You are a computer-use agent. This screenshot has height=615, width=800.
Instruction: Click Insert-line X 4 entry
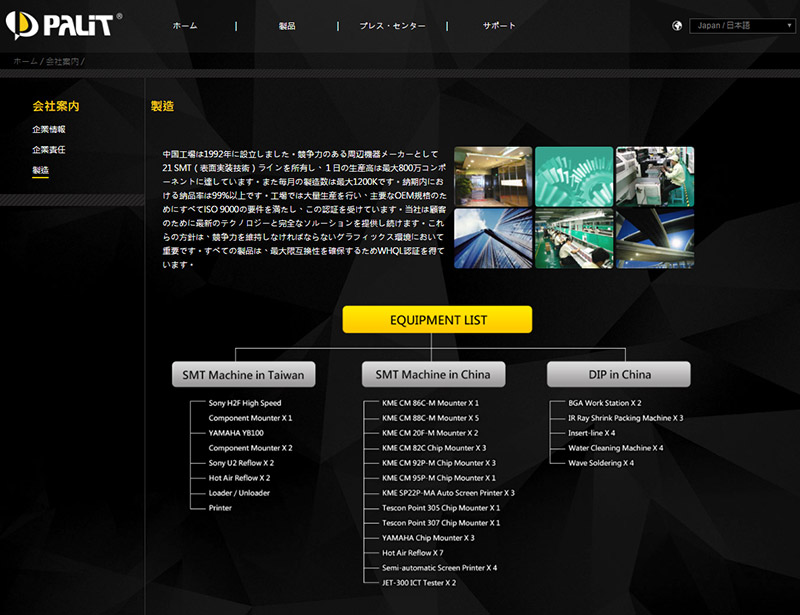592,433
